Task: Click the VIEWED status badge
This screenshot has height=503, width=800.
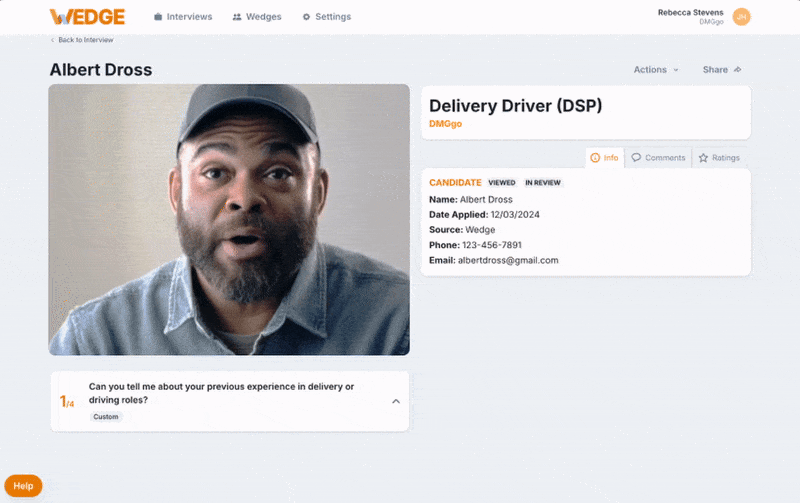Action: coord(502,183)
